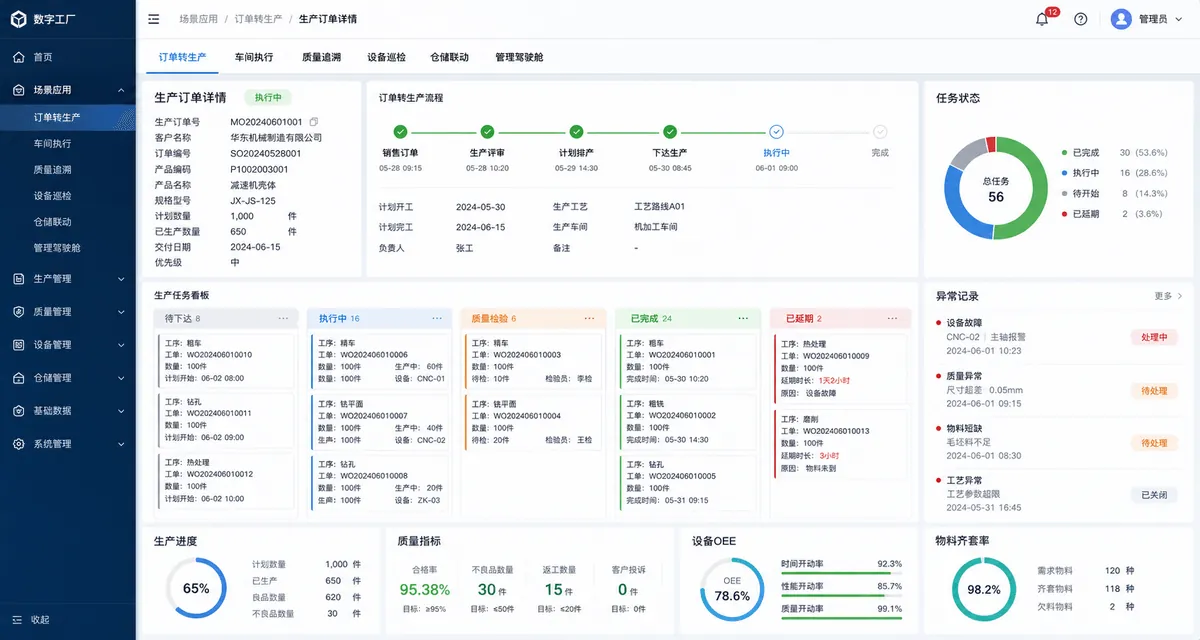Click the 数字工厂 cube logo icon
Screen dimensions: 1200x640
(18, 19)
